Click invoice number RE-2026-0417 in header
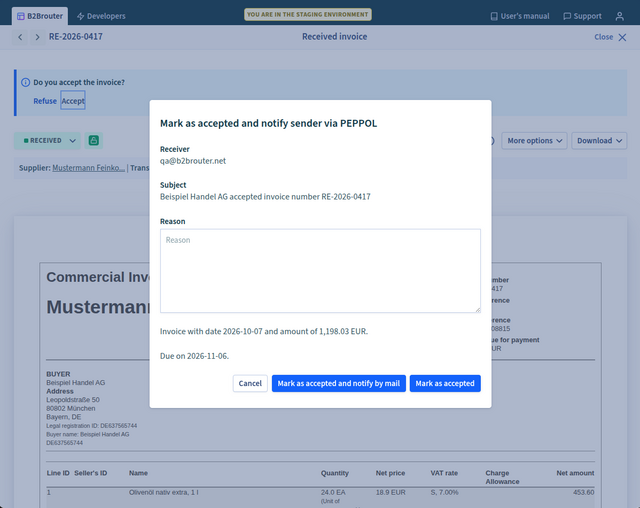 [x=76, y=37]
